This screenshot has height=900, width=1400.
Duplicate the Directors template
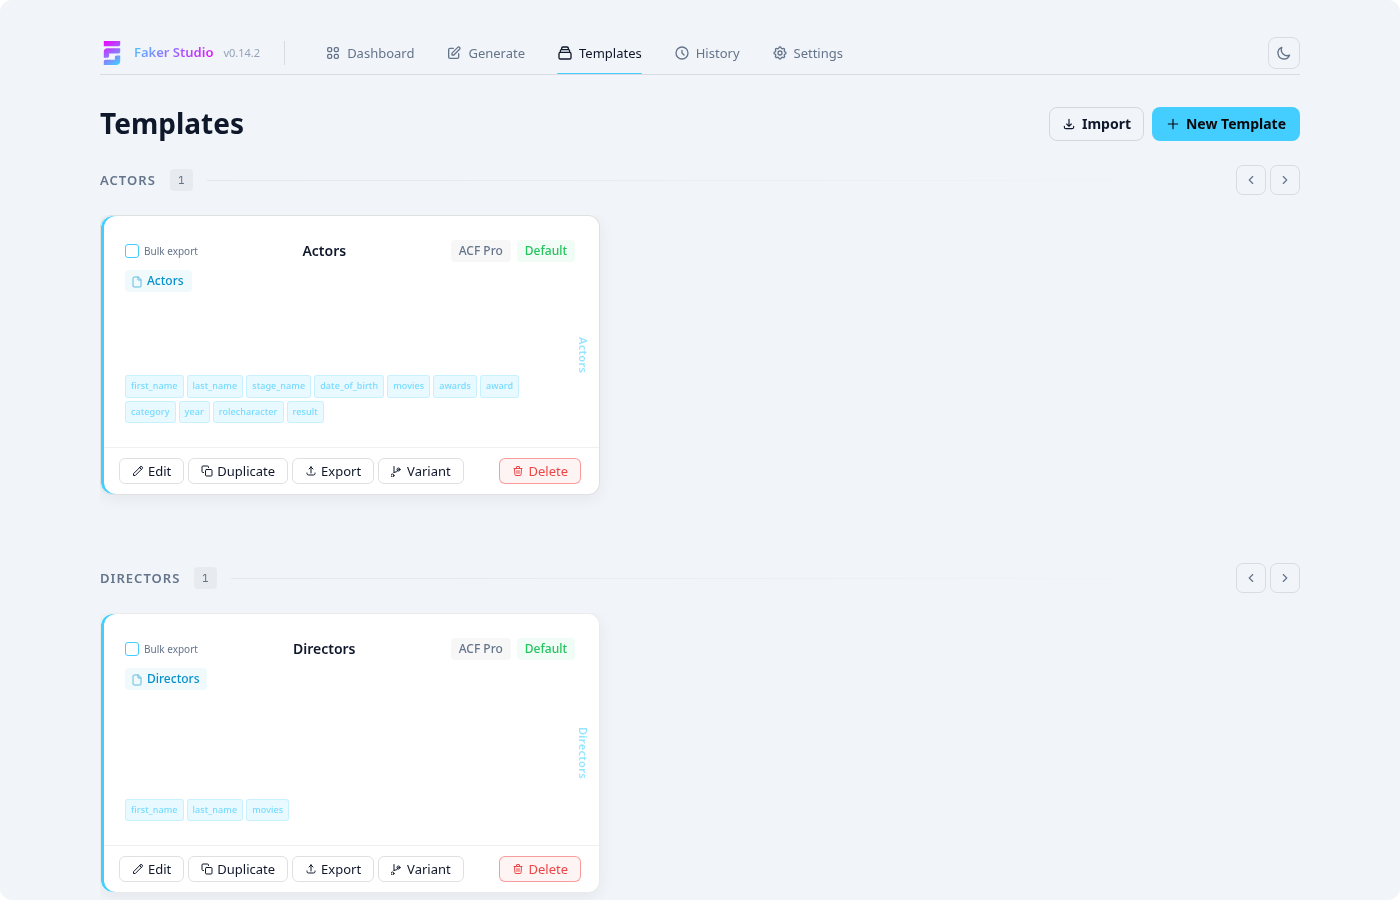[238, 869]
